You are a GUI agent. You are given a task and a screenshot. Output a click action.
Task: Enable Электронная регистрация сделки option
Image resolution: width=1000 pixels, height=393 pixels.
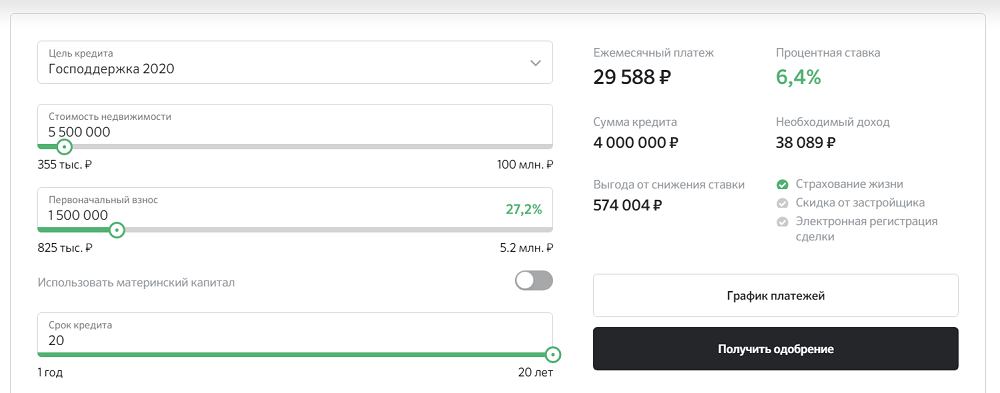[x=857, y=229]
